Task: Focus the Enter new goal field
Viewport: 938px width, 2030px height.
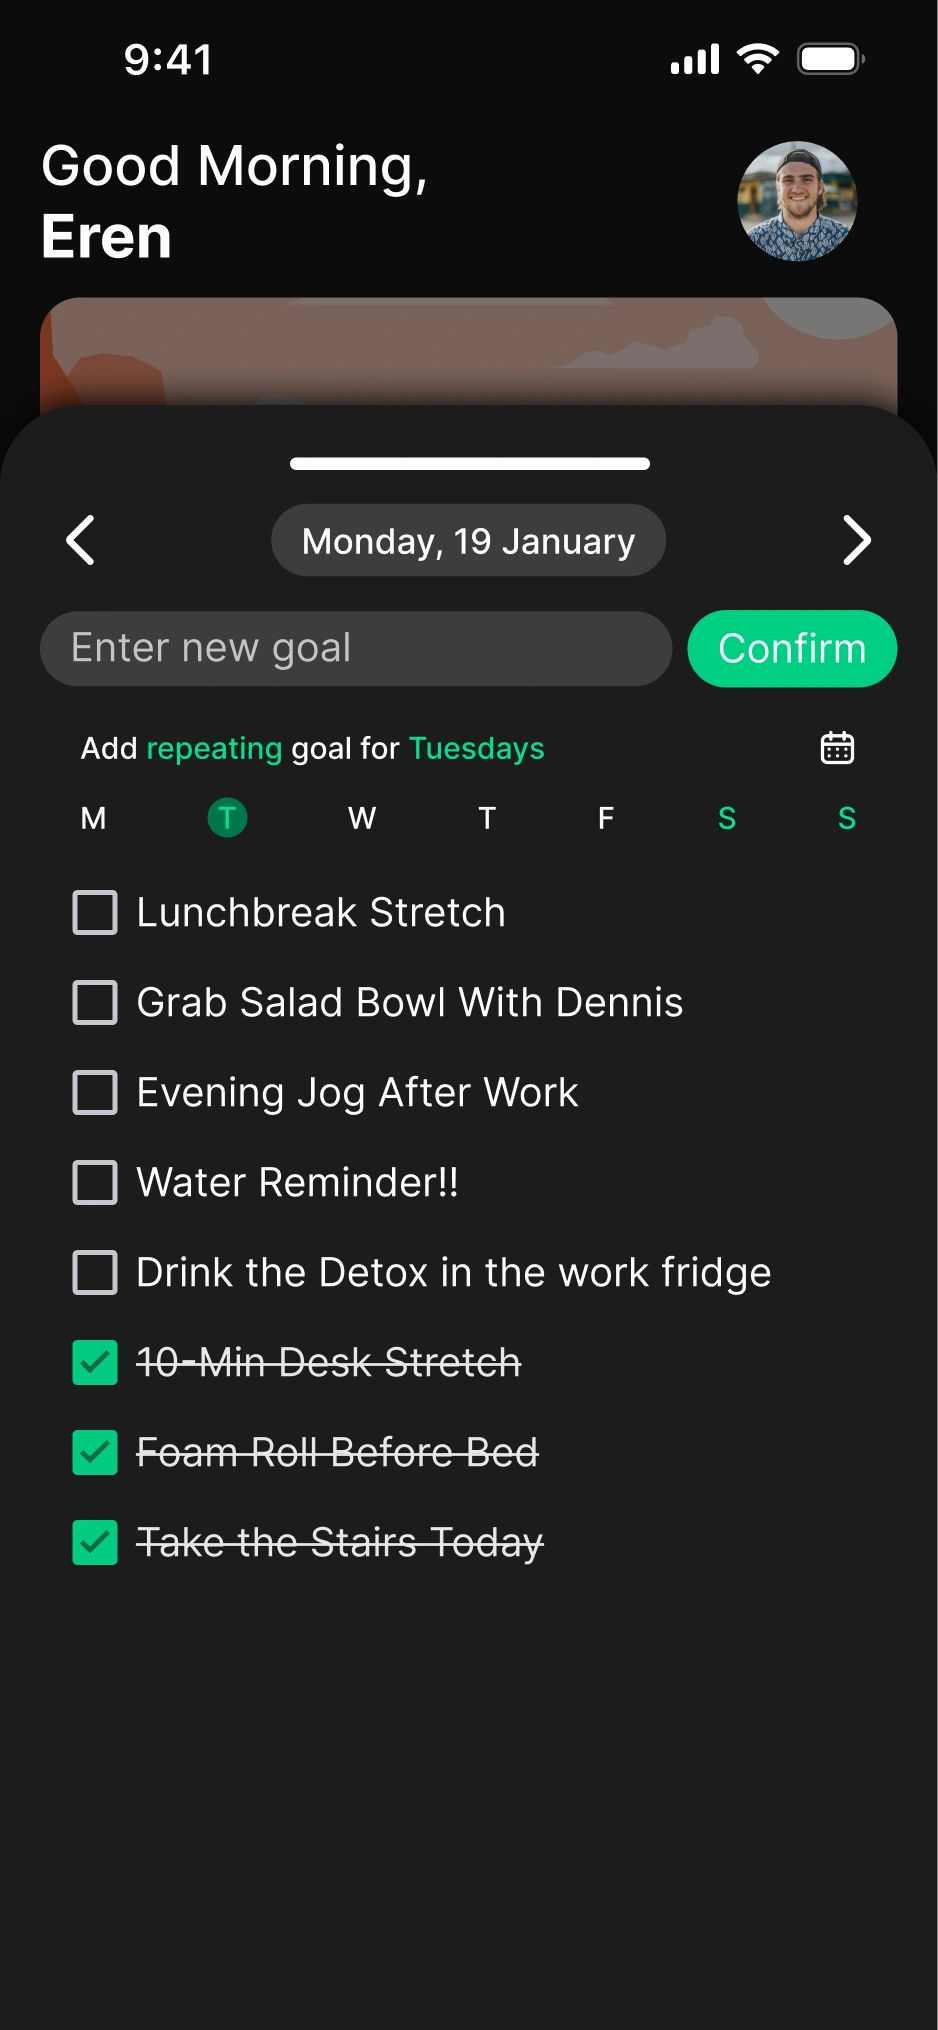Action: pos(355,649)
